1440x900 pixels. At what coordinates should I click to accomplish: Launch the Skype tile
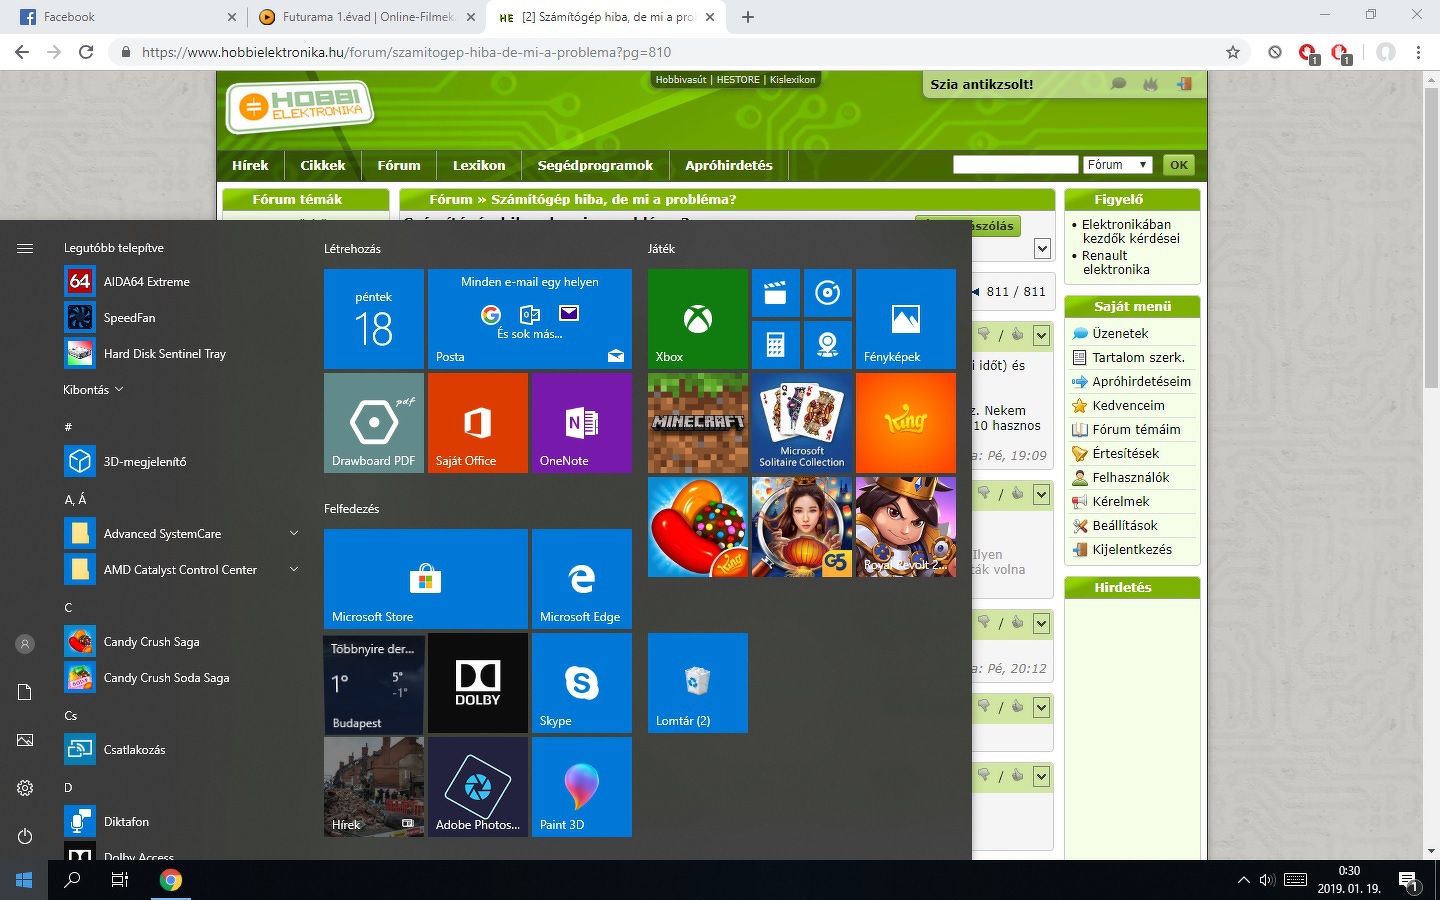click(582, 683)
